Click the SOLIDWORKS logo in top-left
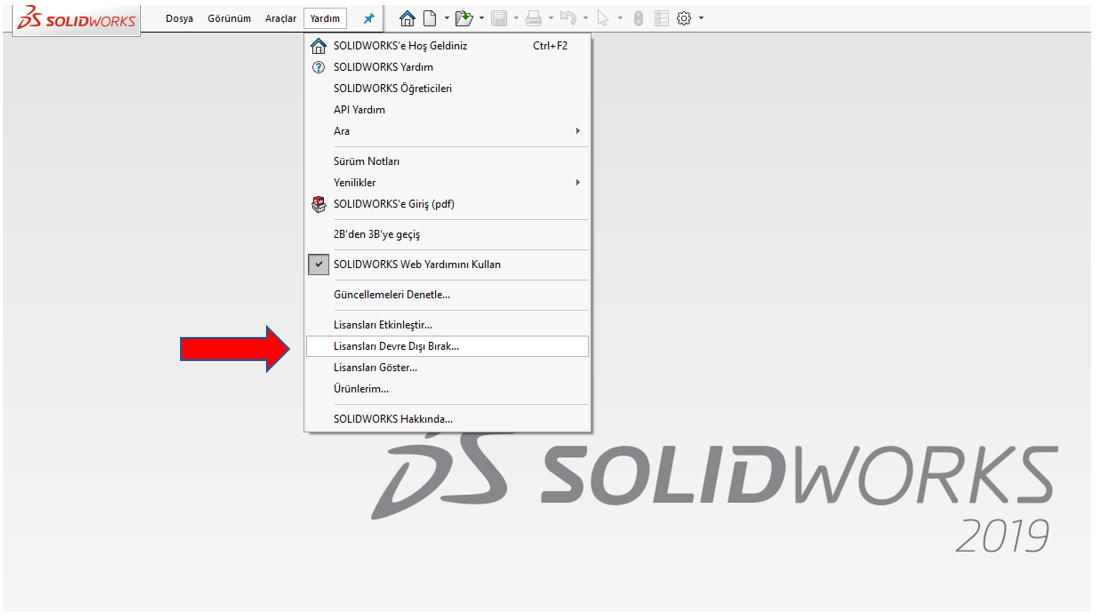Image resolution: width=1096 pixels, height=615 pixels. [x=77, y=19]
